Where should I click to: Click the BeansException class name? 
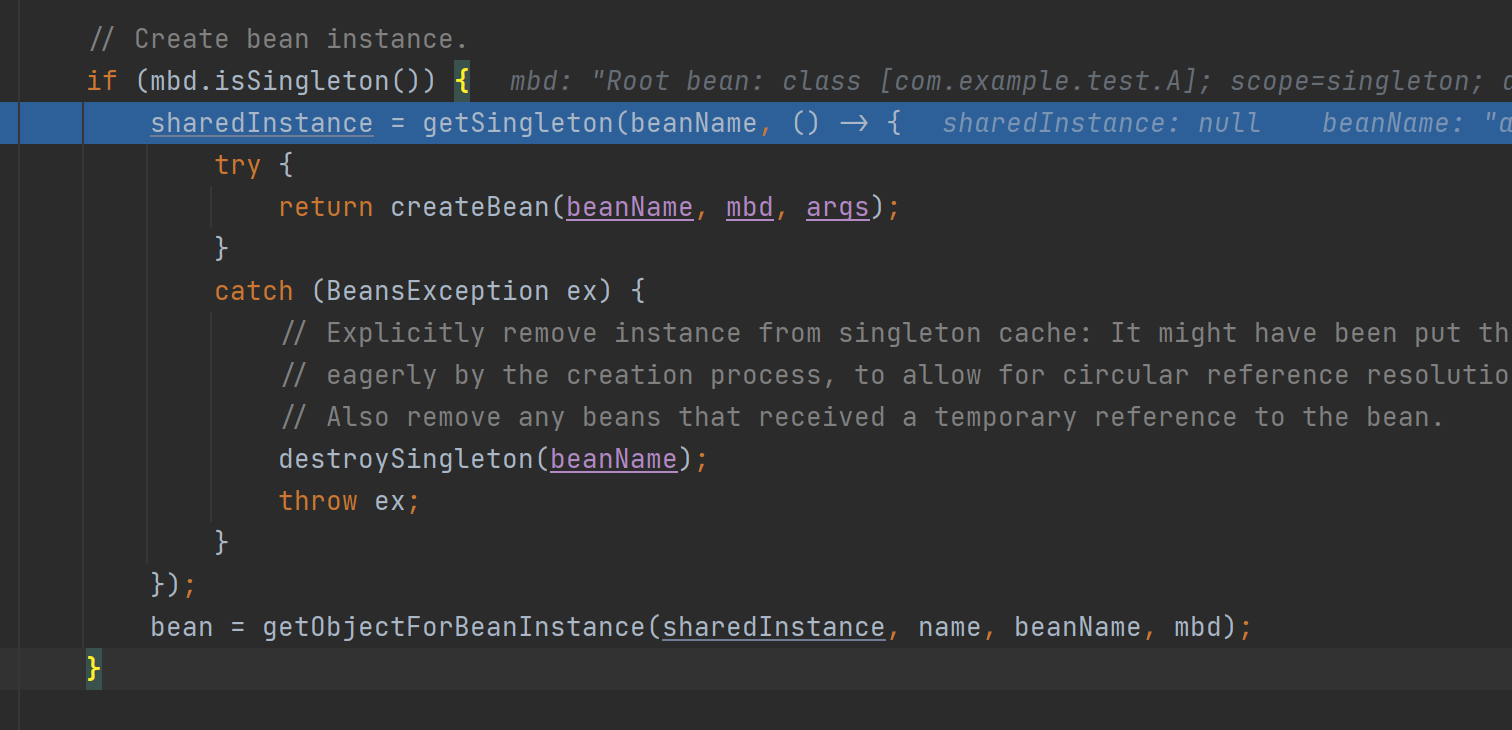(x=437, y=291)
